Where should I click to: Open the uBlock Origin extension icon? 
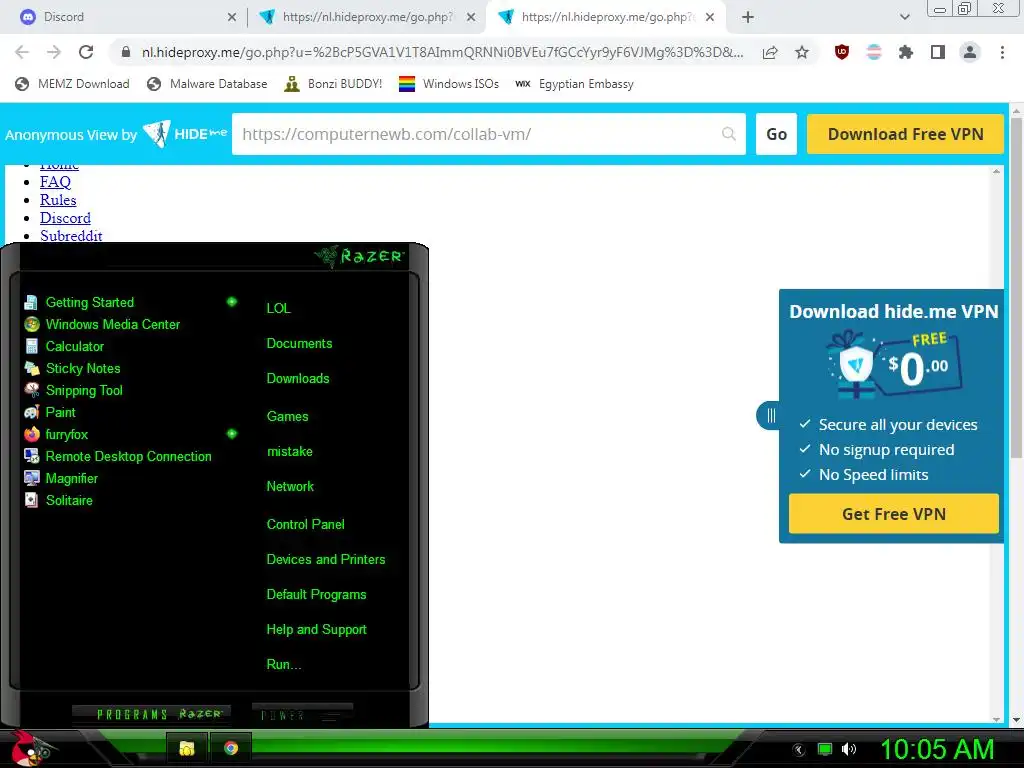tap(842, 52)
